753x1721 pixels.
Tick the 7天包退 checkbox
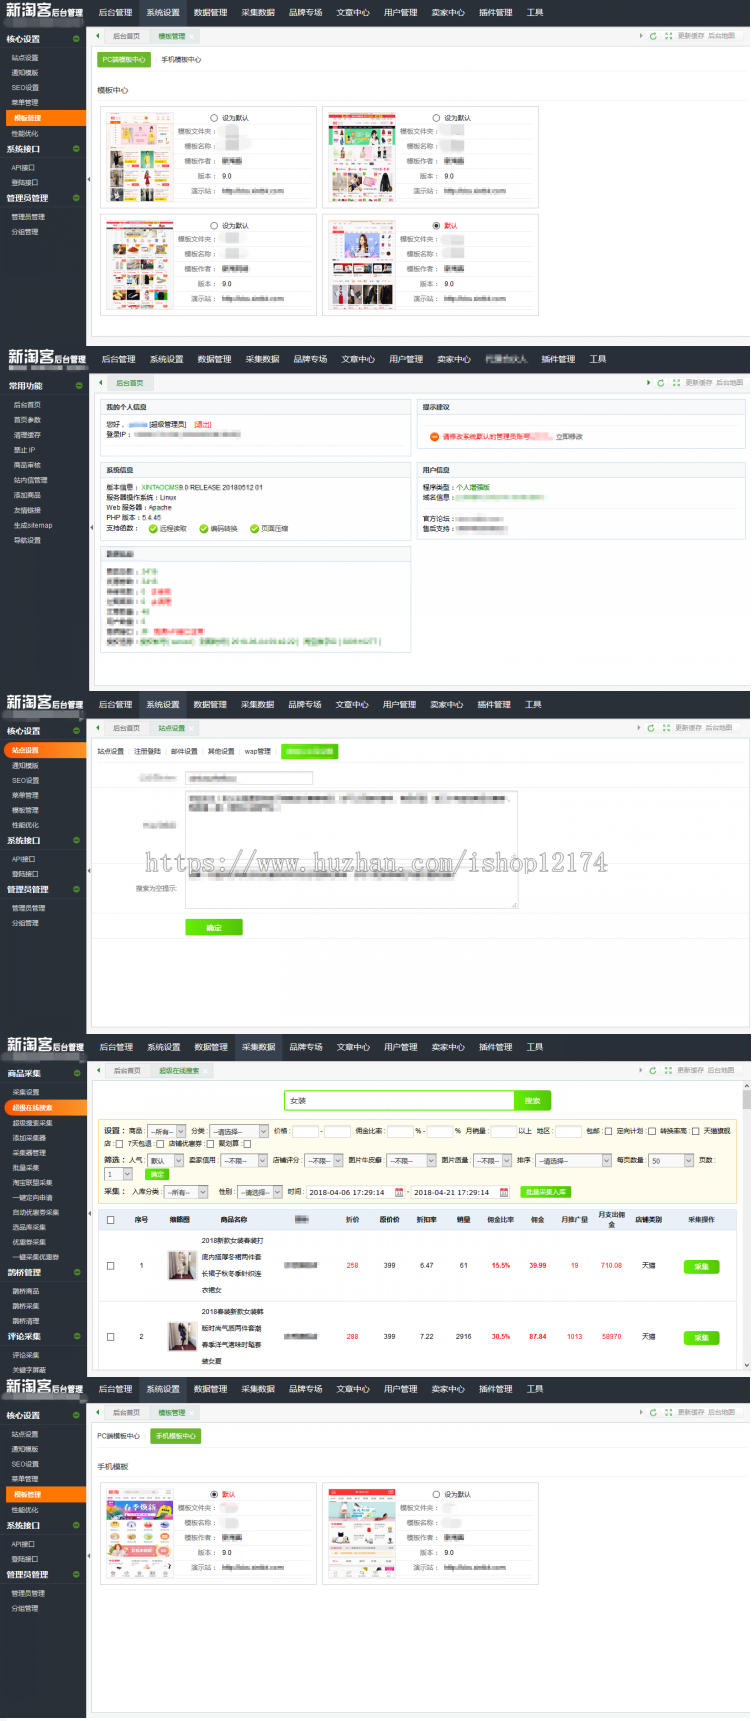point(160,1144)
